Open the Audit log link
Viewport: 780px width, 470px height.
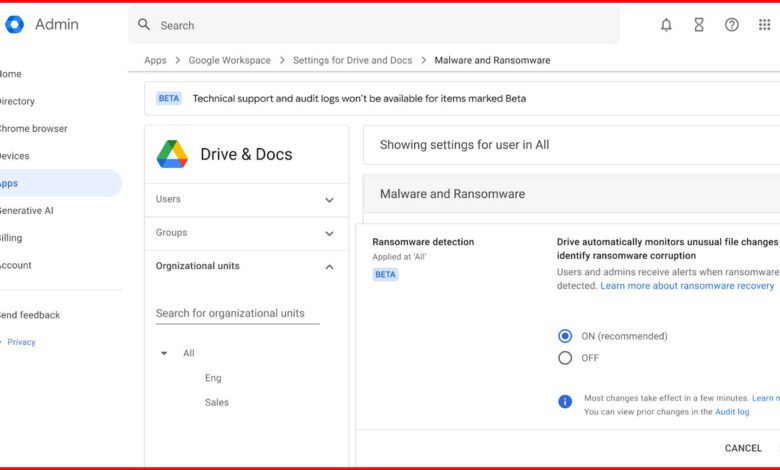pos(732,412)
